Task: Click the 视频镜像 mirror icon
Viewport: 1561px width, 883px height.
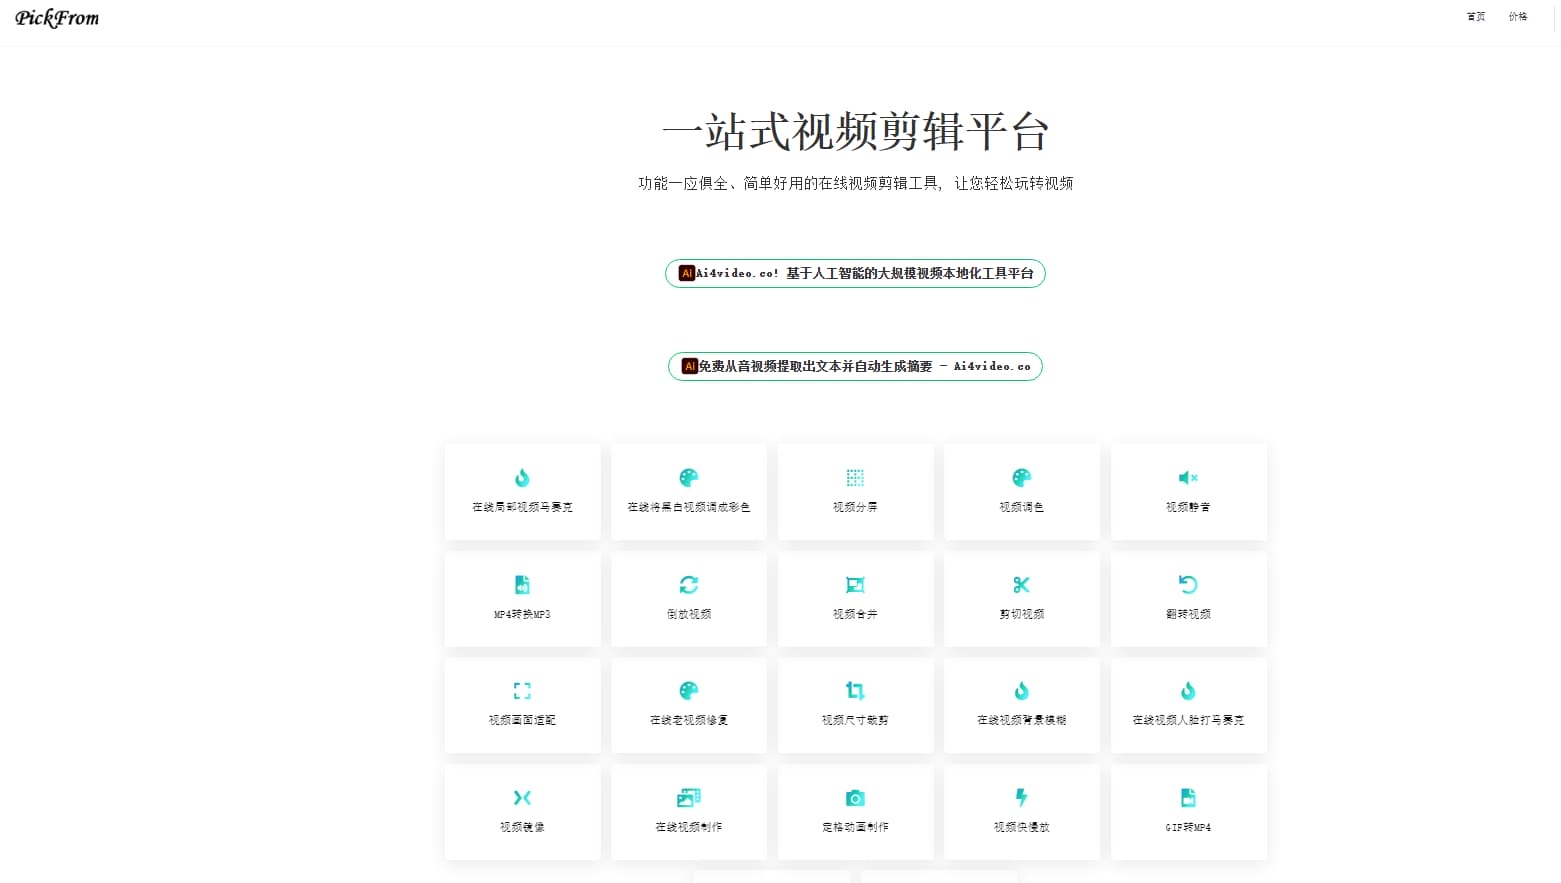Action: click(x=522, y=798)
